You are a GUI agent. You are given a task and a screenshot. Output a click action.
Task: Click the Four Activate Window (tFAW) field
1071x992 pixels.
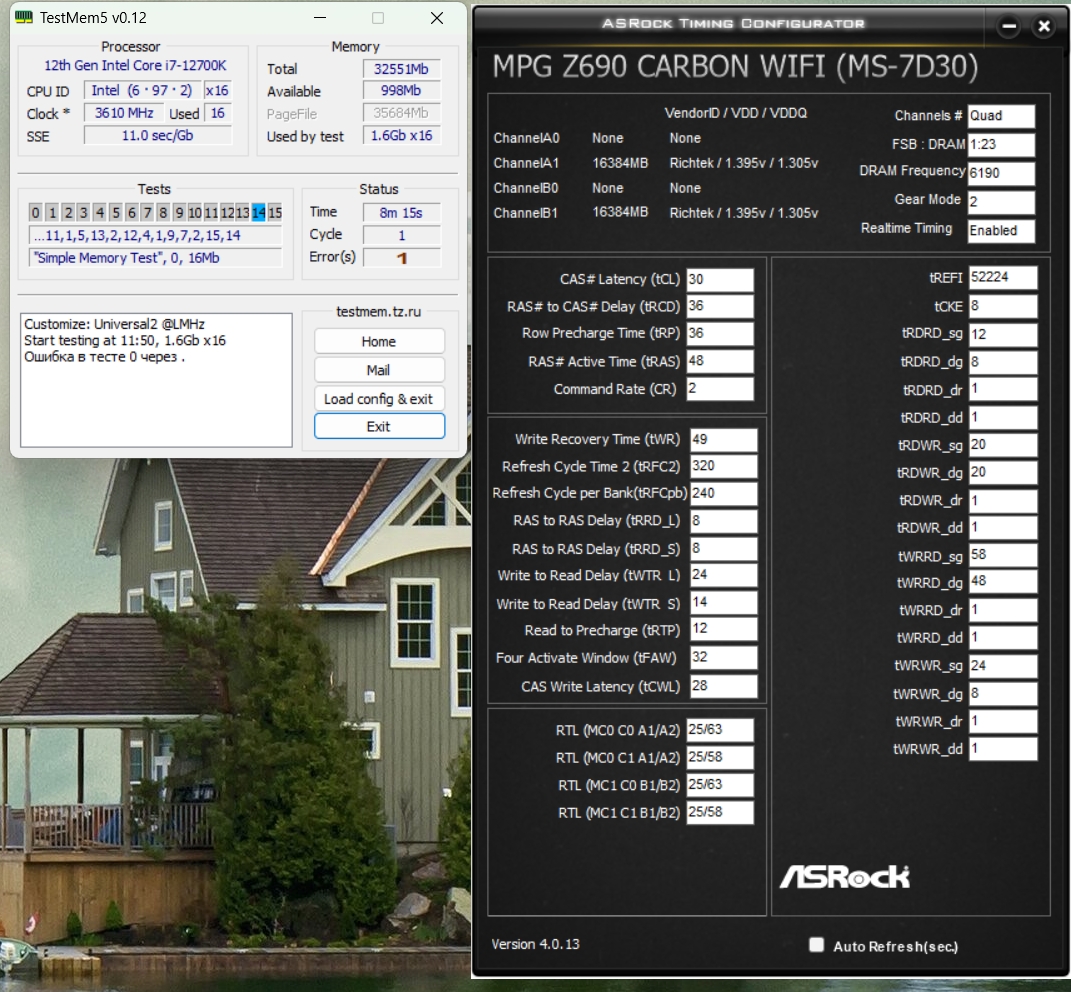(x=723, y=657)
